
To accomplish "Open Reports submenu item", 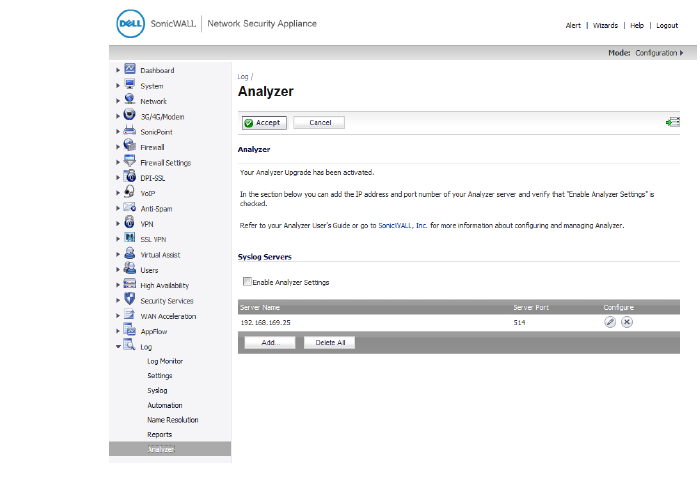I will click(x=159, y=435).
